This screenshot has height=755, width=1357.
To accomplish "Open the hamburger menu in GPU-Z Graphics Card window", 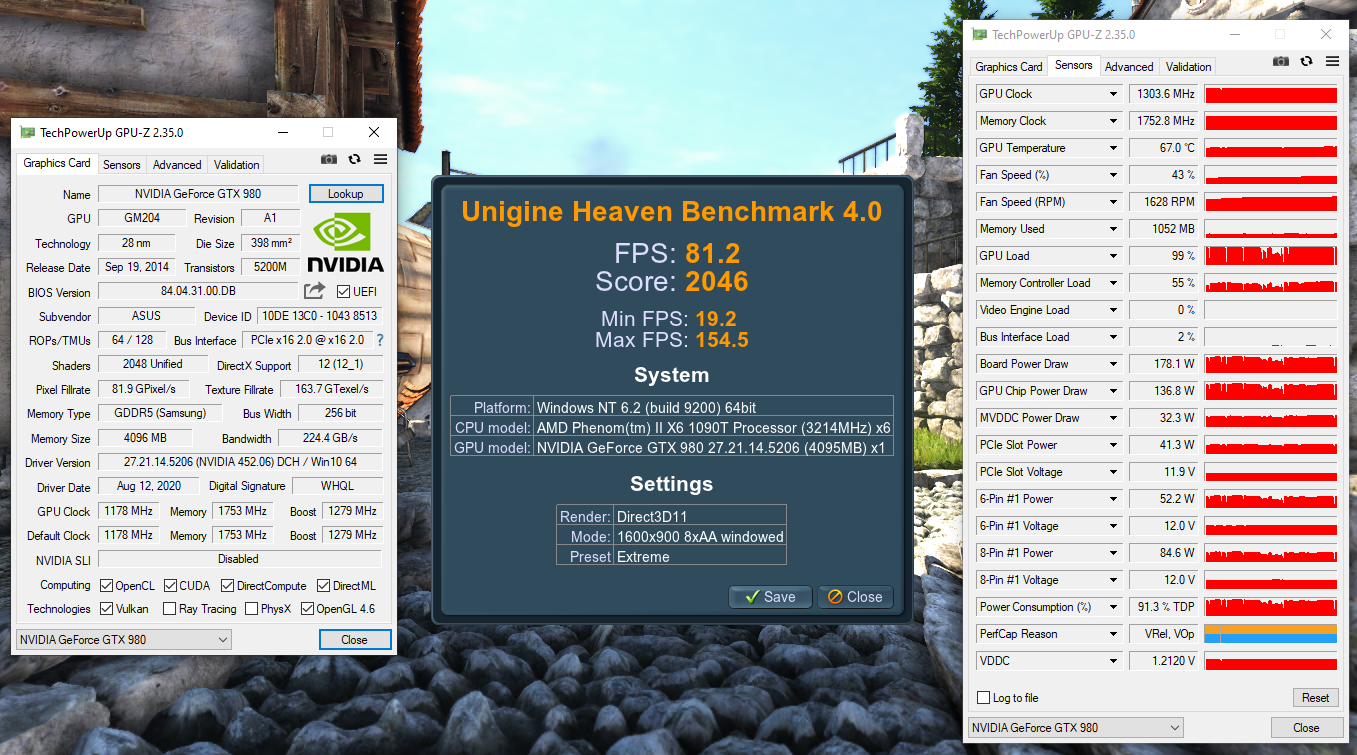I will click(x=380, y=159).
